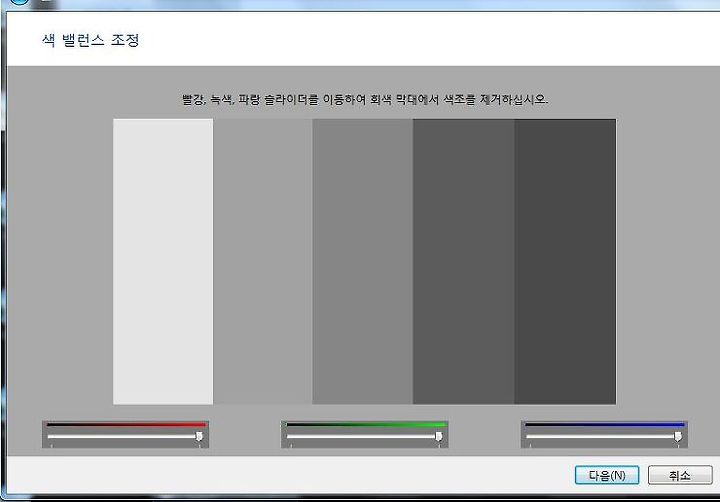Click the second light gray bar
Viewport: 720px width, 502px height.
[263, 261]
